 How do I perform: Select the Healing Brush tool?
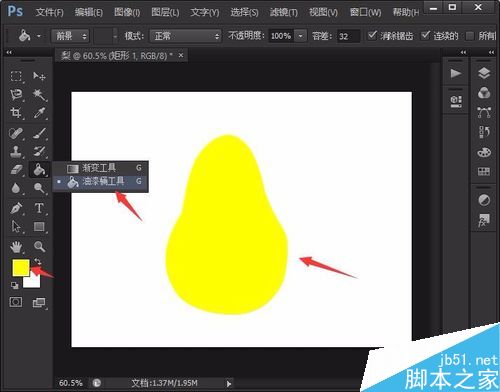click(x=16, y=134)
